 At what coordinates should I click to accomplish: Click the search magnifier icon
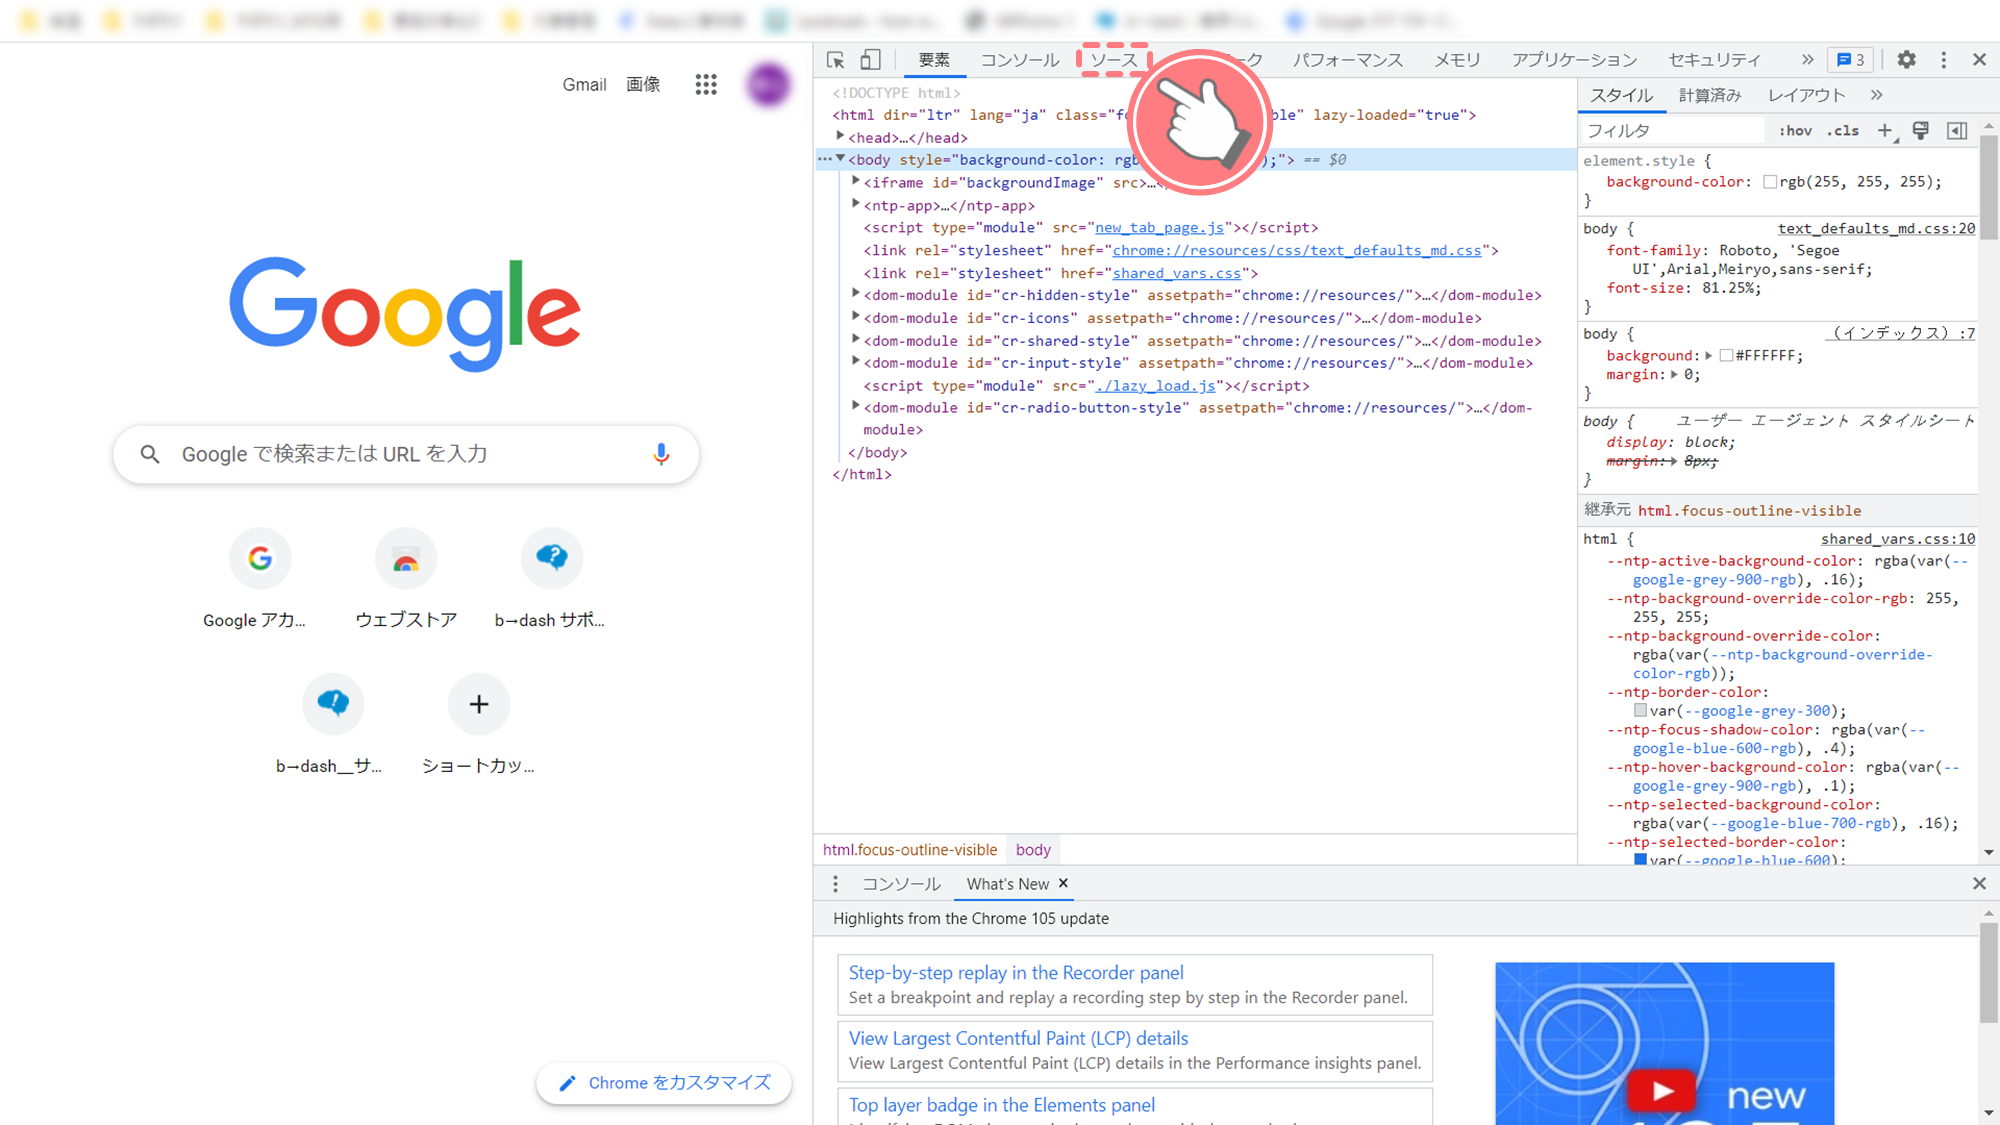pyautogui.click(x=150, y=454)
